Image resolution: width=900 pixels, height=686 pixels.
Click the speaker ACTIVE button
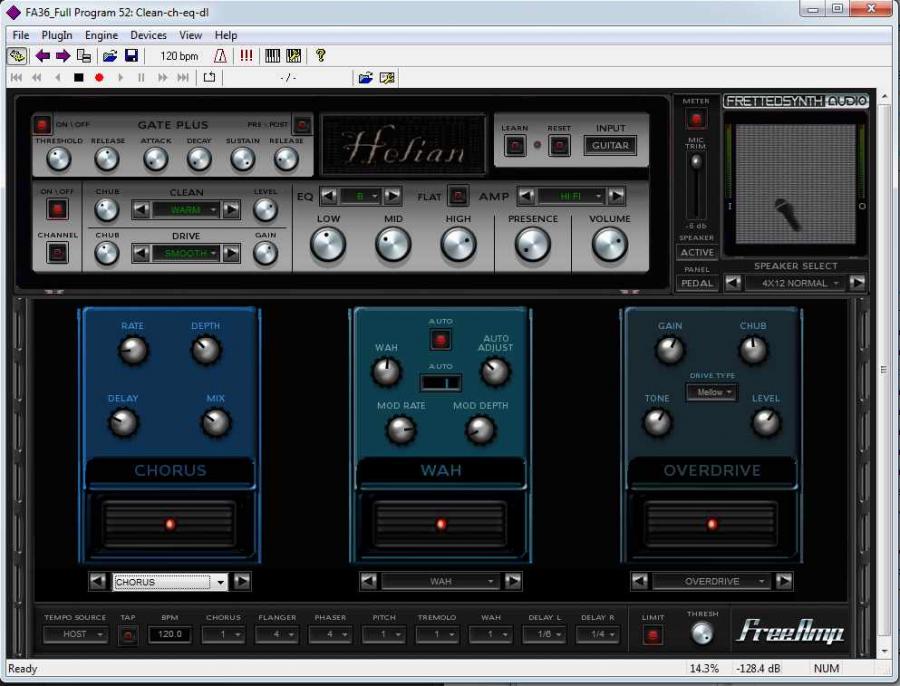(697, 253)
